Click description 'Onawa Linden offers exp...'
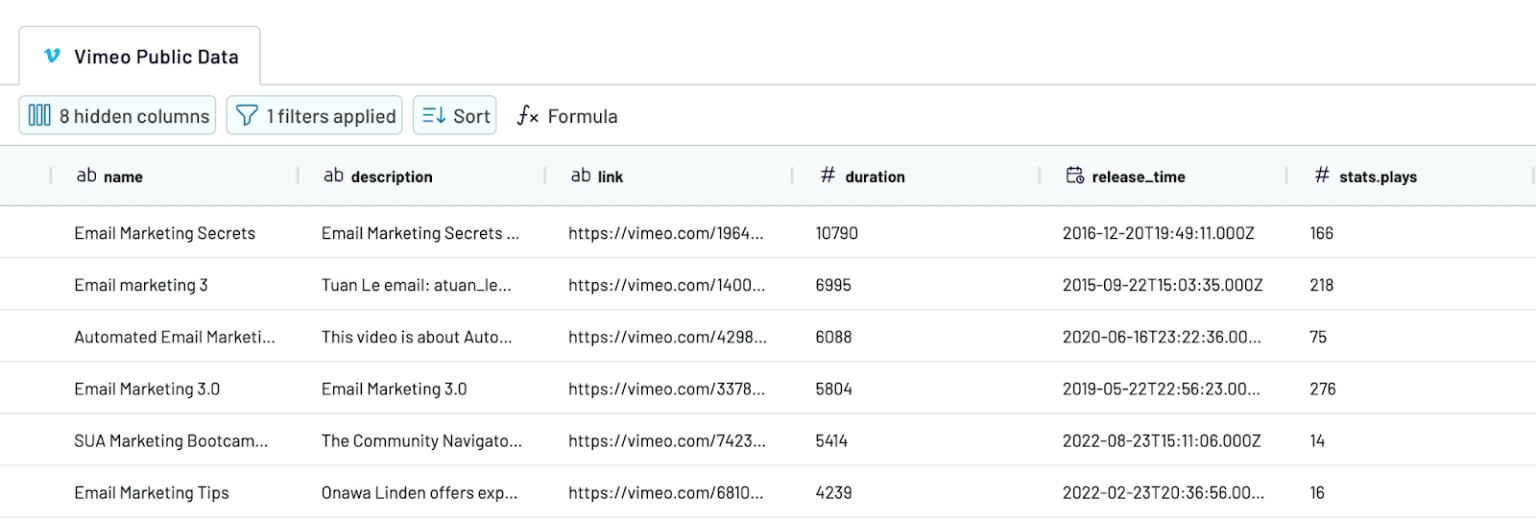Image resolution: width=1536 pixels, height=519 pixels. [x=420, y=493]
